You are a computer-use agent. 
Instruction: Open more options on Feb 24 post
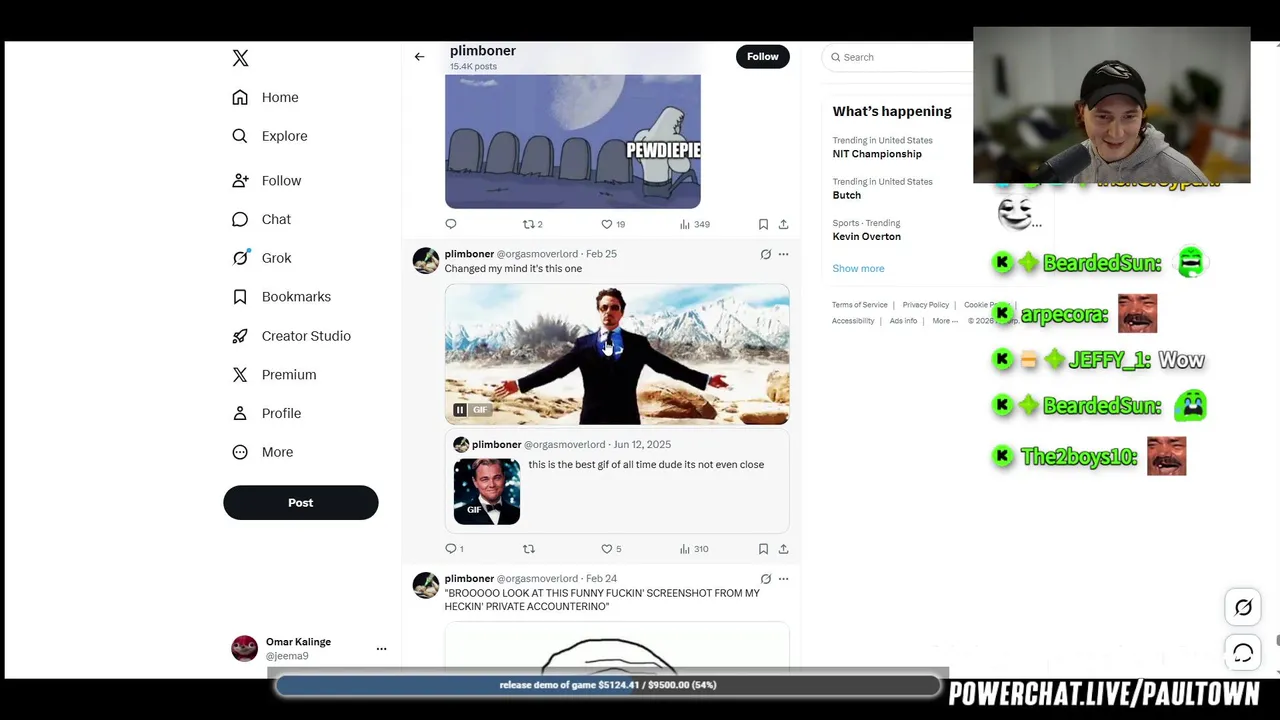pyautogui.click(x=783, y=579)
